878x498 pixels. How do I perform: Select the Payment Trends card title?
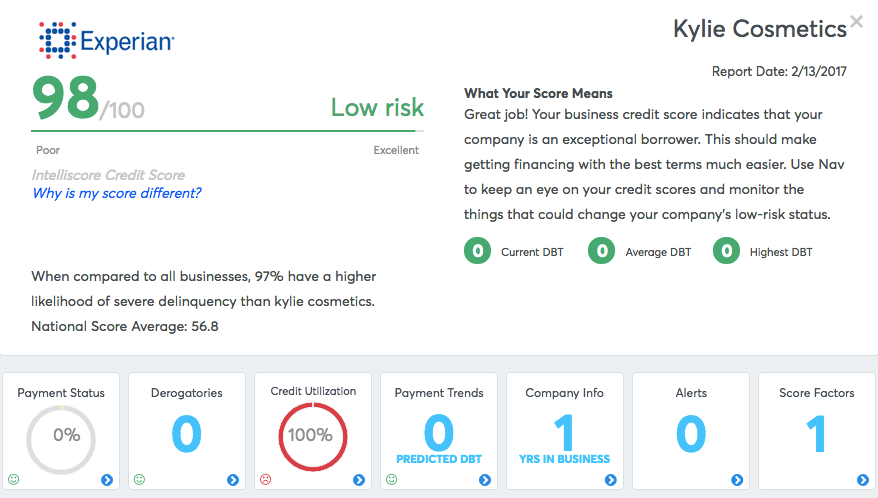[x=439, y=393]
